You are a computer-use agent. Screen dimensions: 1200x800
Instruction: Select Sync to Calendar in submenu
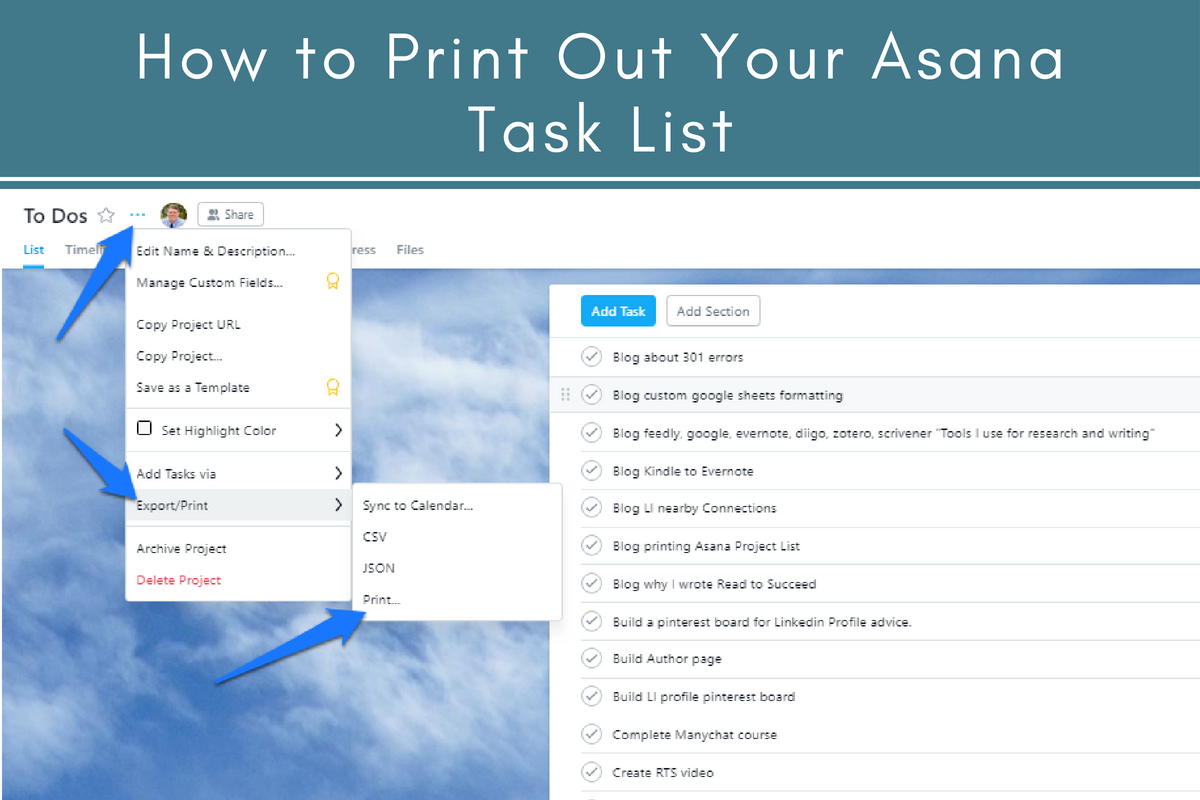[x=418, y=506]
